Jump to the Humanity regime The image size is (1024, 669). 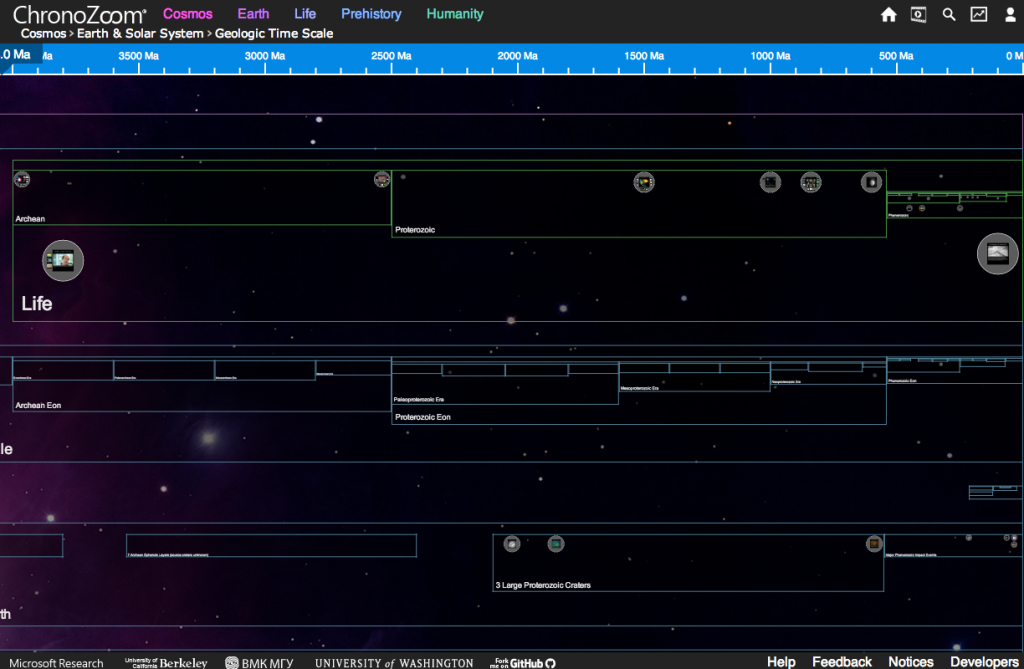(455, 14)
